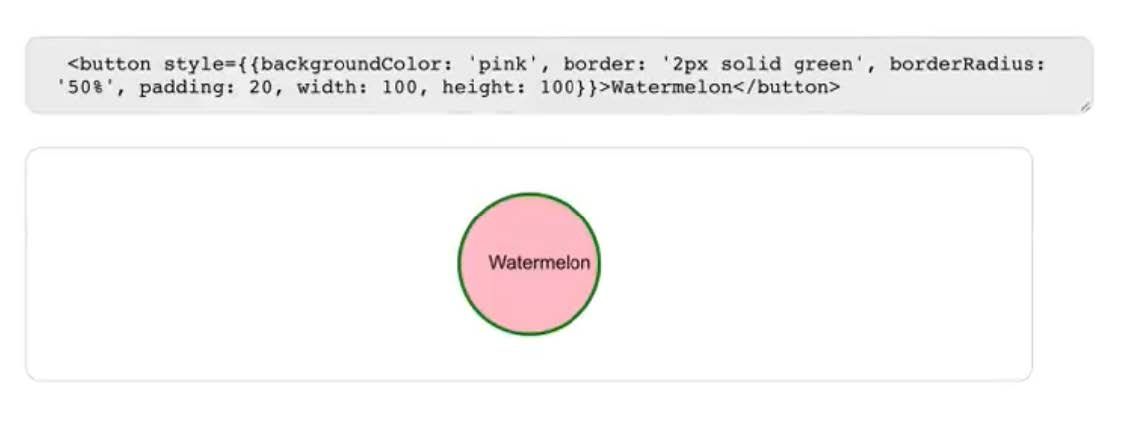Click the code textarea resize handle
Screen dimensions: 1144x424
(x=1085, y=106)
